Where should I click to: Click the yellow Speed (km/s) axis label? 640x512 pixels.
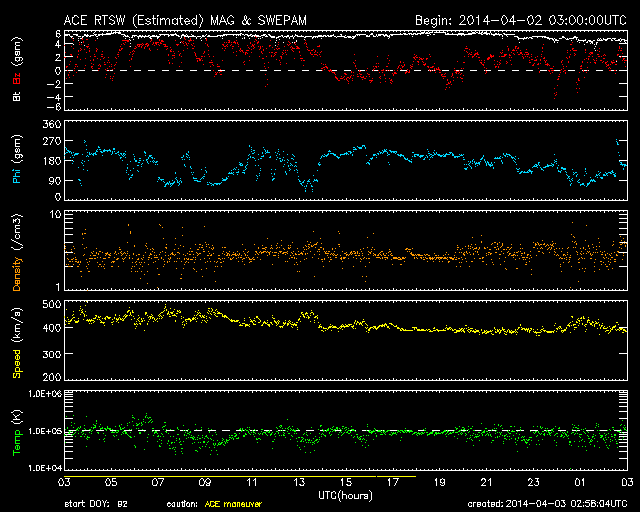pyautogui.click(x=15, y=340)
